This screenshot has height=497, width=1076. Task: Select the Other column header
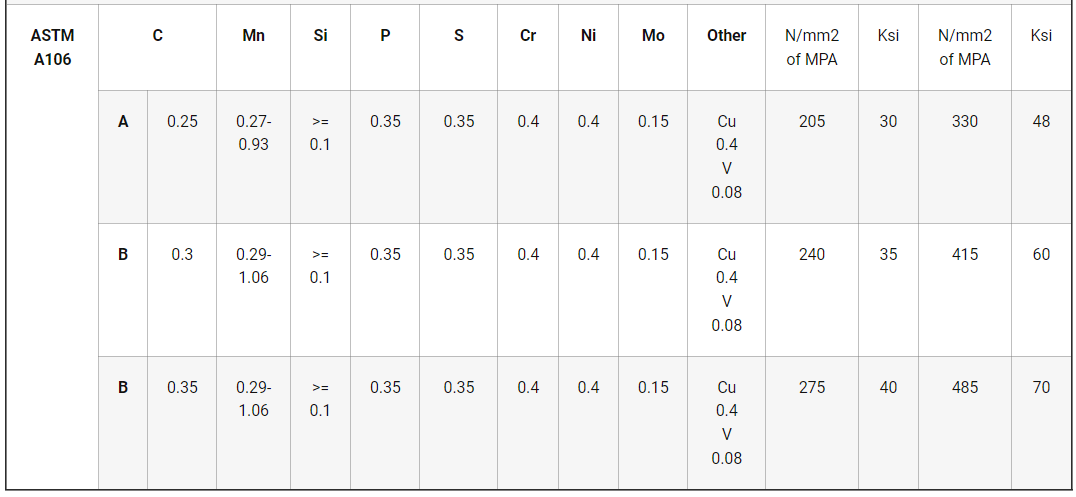[726, 35]
